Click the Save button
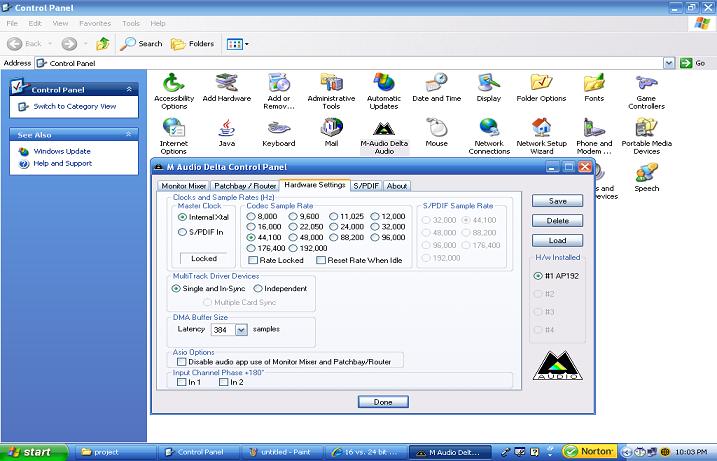This screenshot has width=717, height=461. coord(557,201)
